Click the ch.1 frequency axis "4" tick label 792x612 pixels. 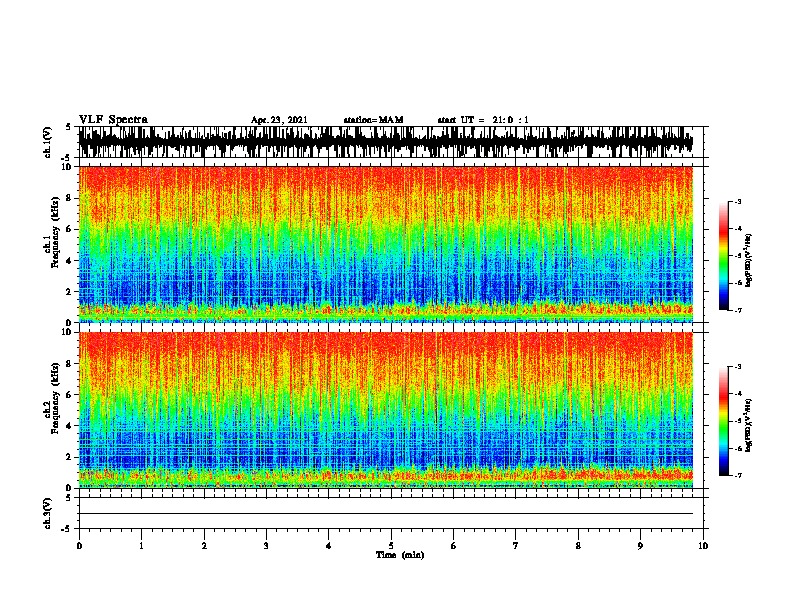(70, 261)
